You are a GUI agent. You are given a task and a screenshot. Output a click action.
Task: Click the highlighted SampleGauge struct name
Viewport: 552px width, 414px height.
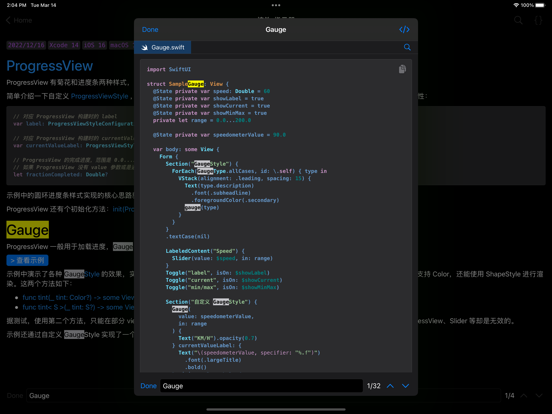coord(186,84)
